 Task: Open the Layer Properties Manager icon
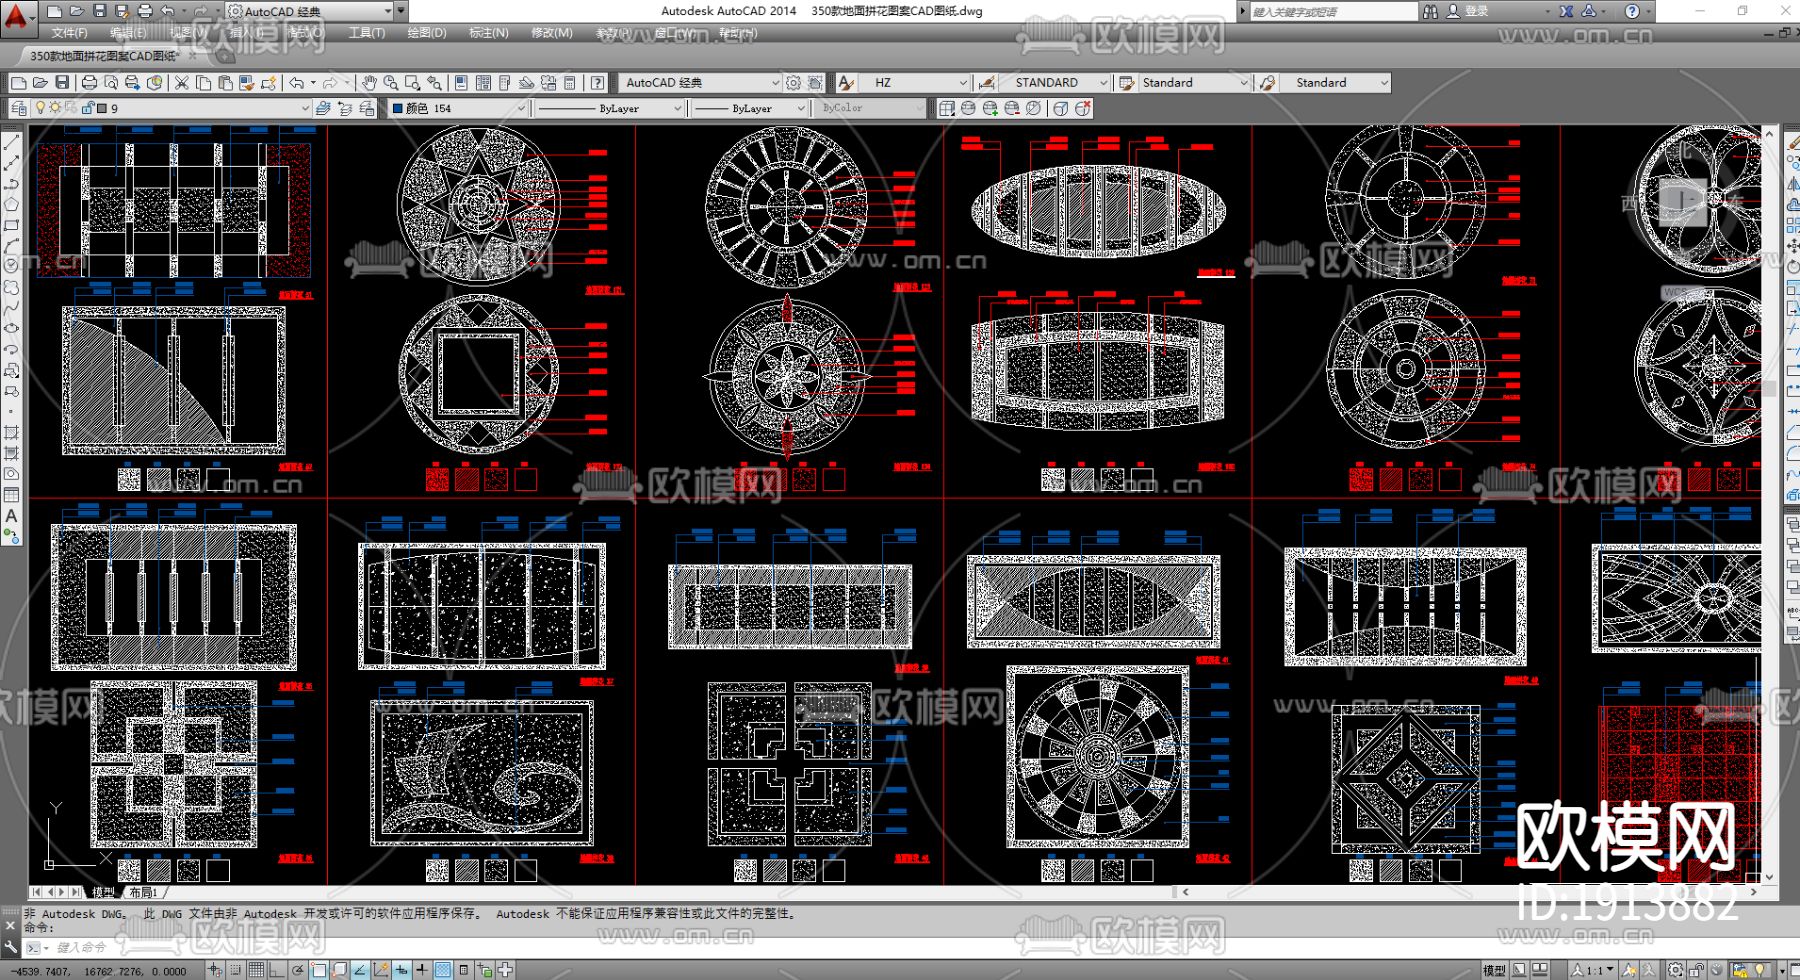(x=18, y=108)
